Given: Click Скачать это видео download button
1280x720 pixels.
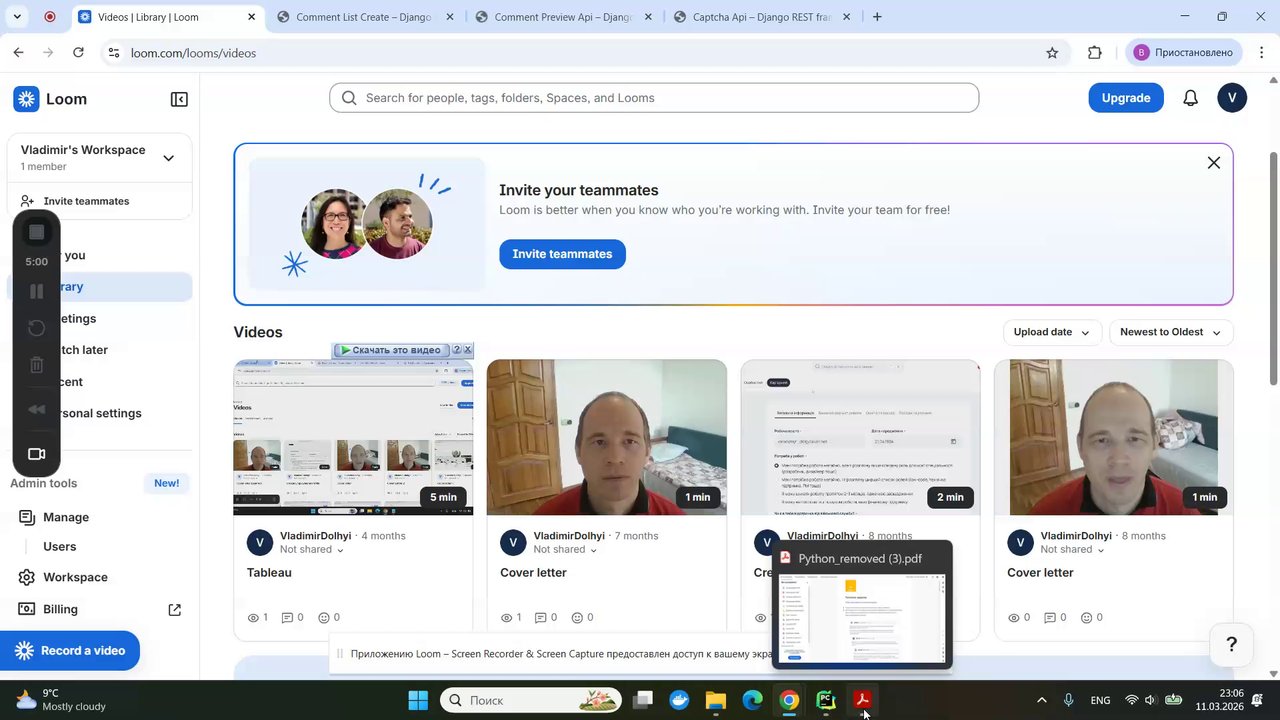Looking at the screenshot, I should tap(391, 350).
